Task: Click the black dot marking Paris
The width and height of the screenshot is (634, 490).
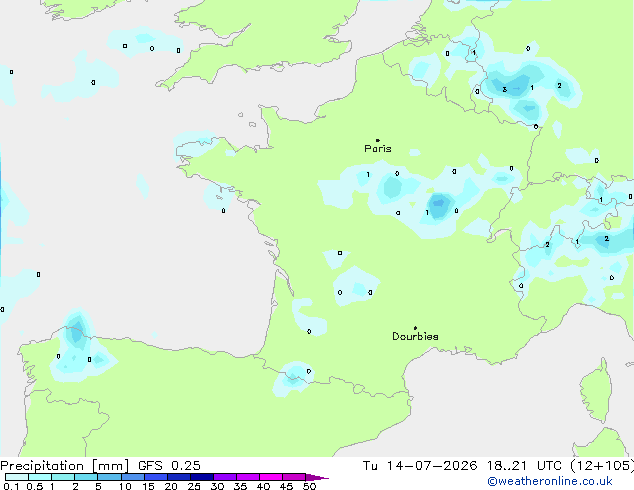Action: point(378,140)
